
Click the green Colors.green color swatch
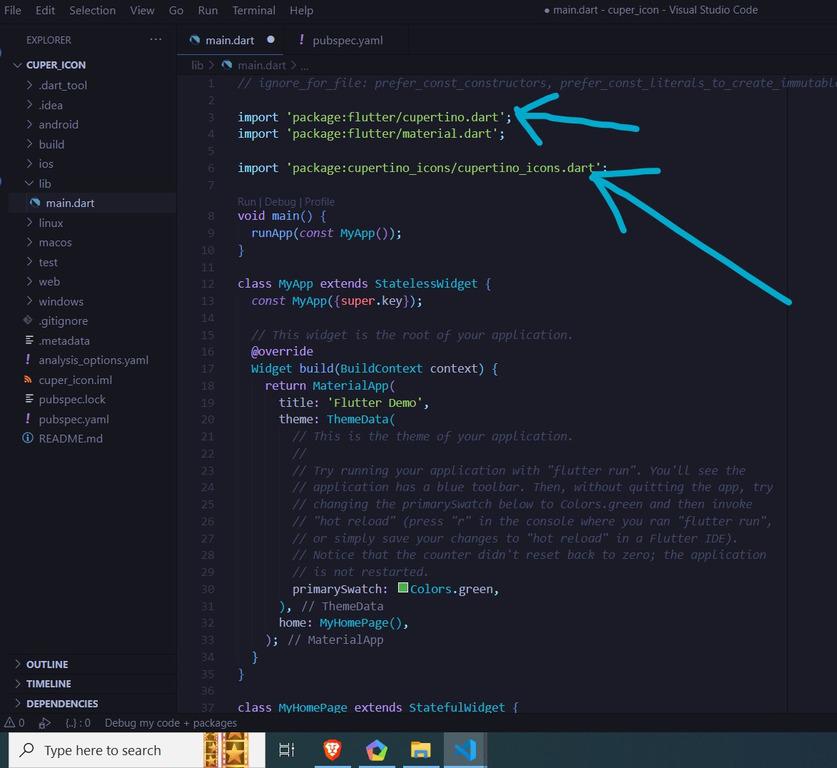click(x=403, y=588)
